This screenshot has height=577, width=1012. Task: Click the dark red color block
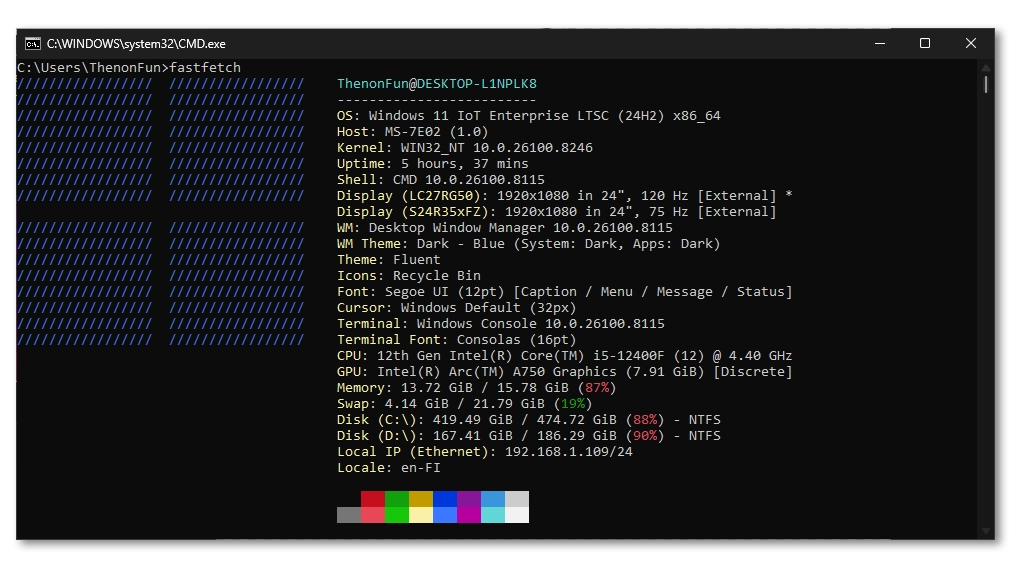tap(372, 499)
